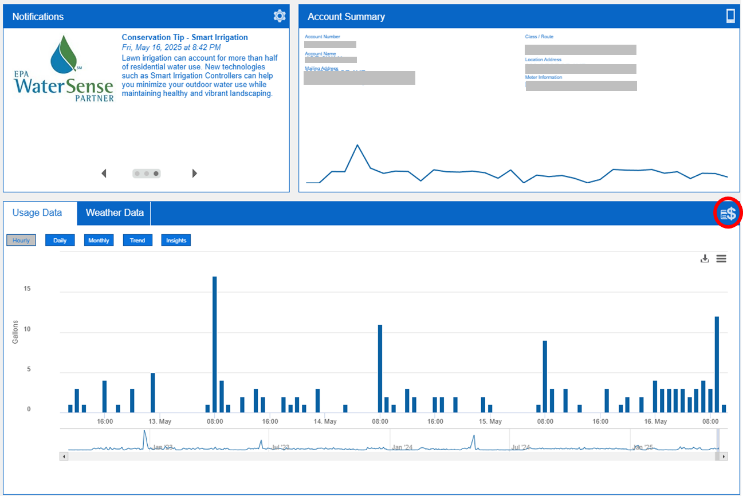Open the billing dollar icon circled in red

click(729, 213)
